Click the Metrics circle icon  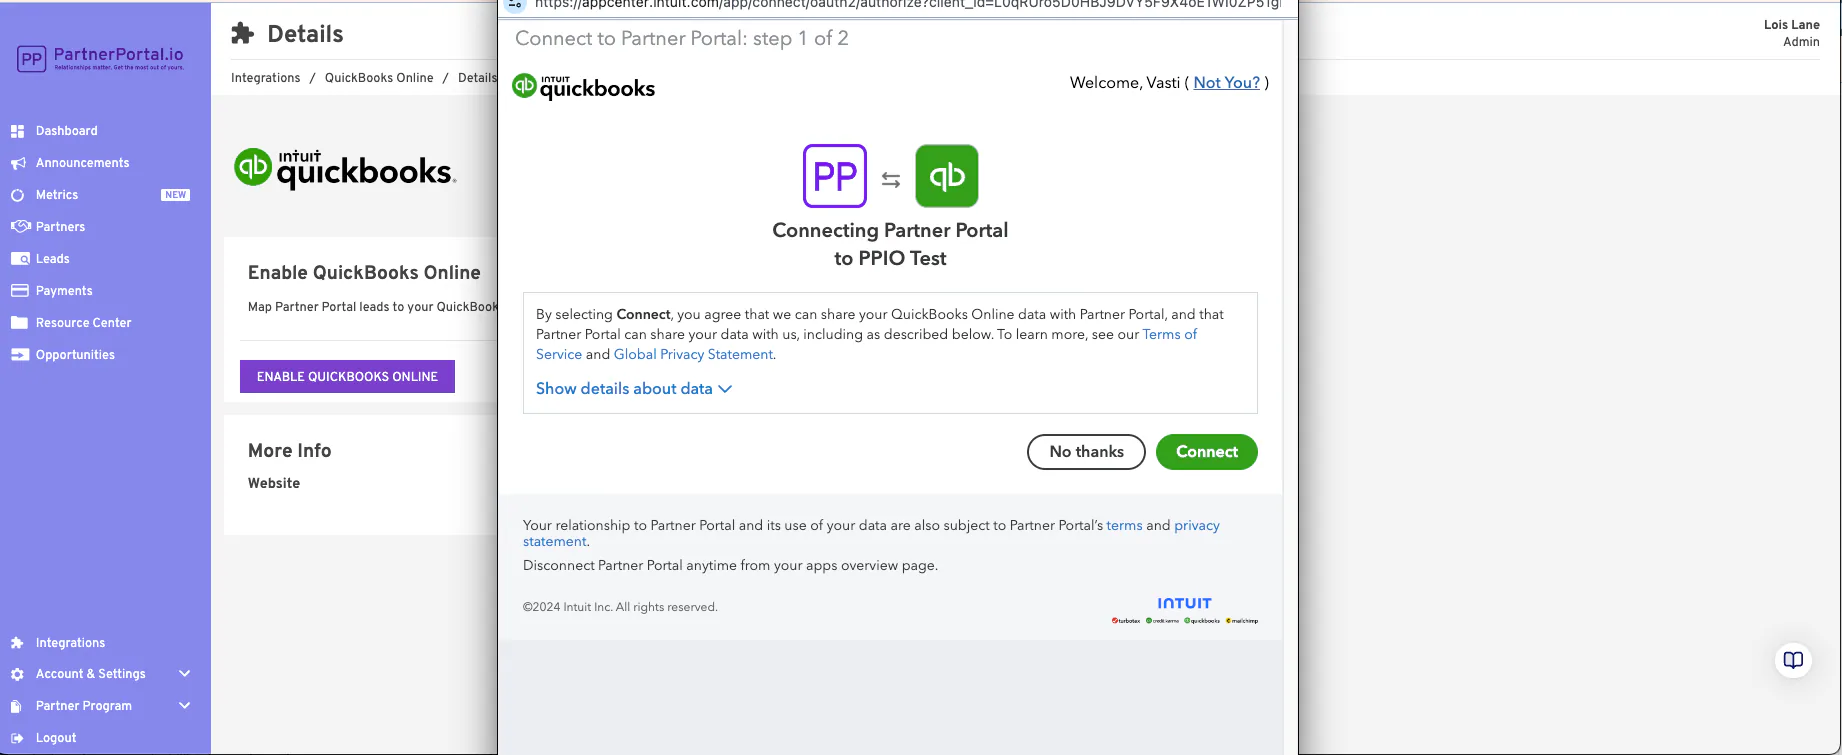point(17,195)
